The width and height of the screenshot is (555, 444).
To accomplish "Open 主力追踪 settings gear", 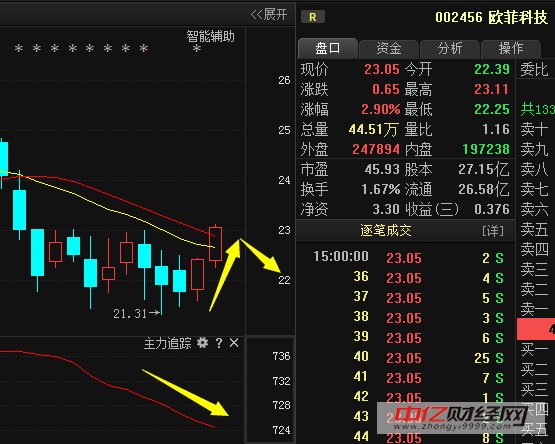I will 202,342.
